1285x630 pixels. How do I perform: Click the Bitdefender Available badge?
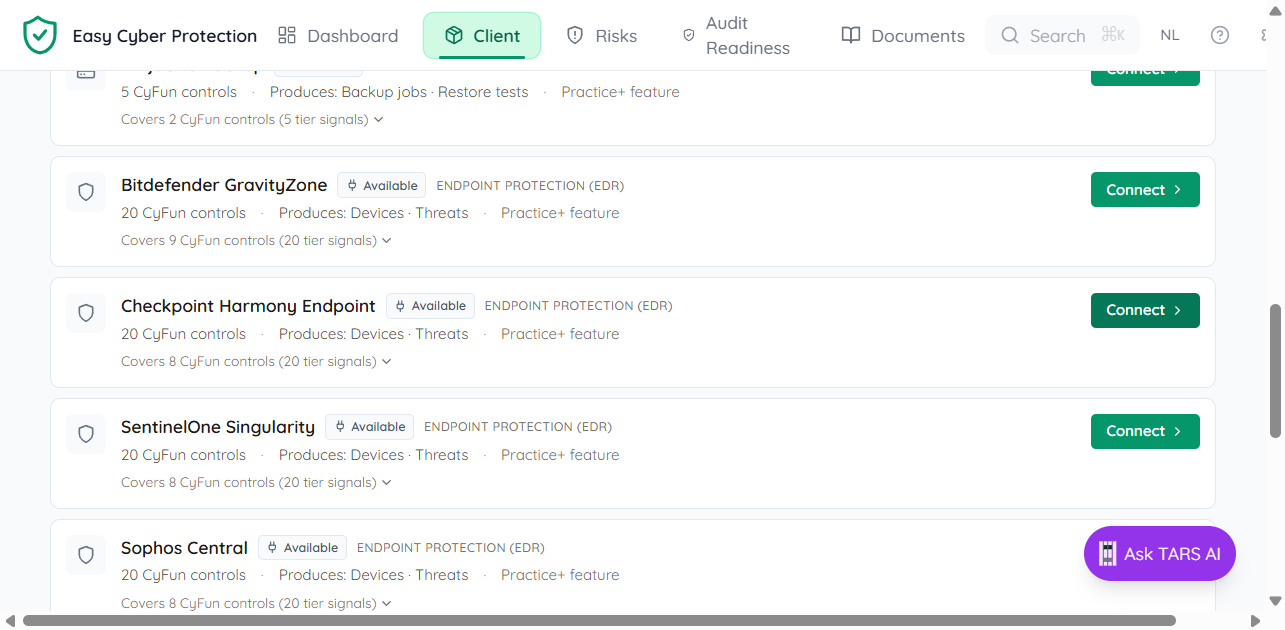click(381, 186)
